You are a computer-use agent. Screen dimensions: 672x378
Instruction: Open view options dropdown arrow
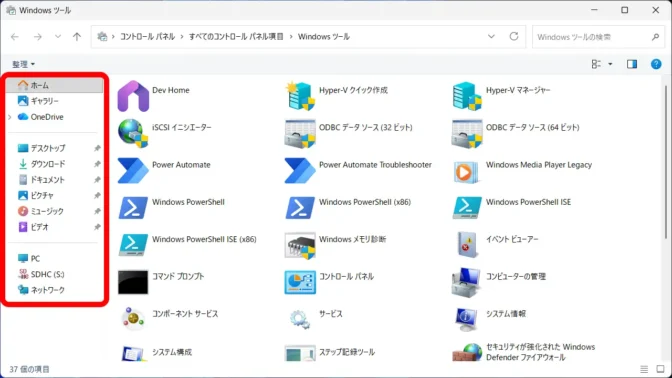pyautogui.click(x=610, y=64)
